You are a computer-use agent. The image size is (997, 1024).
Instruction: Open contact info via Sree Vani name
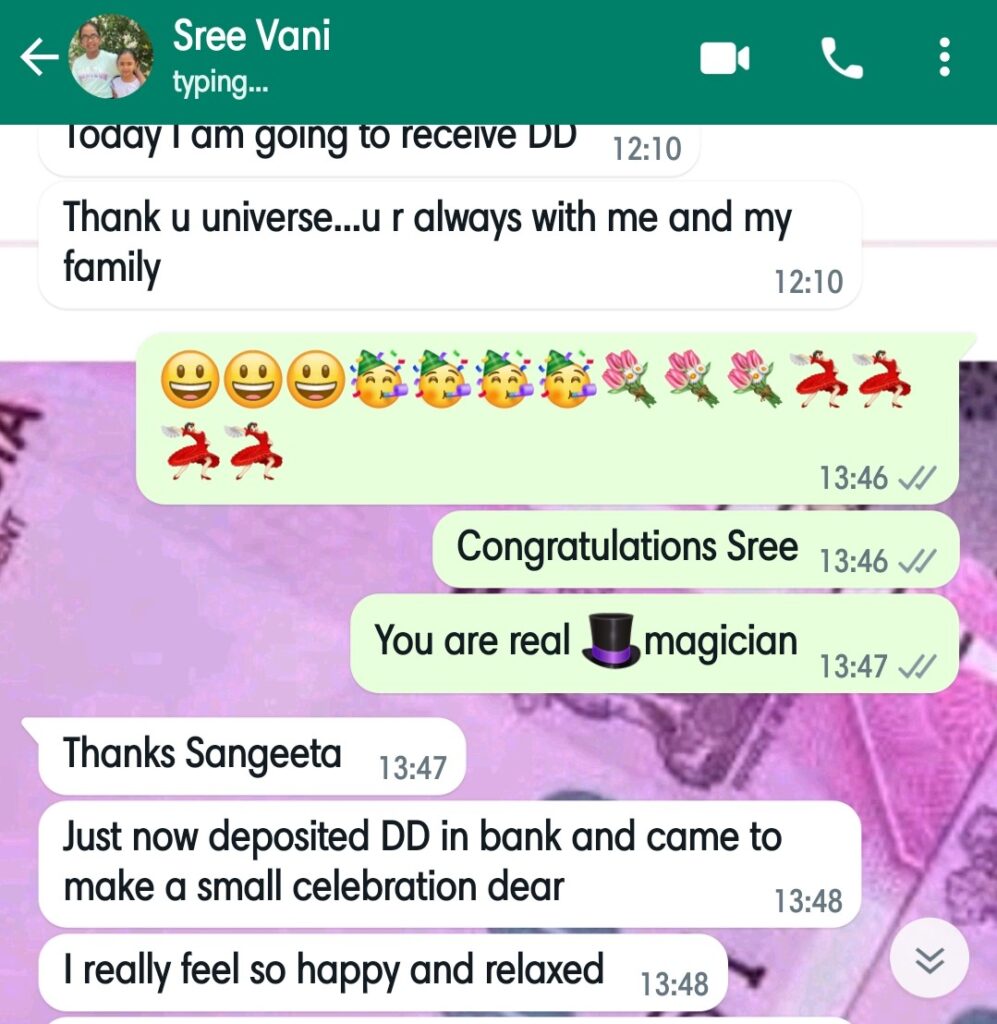point(251,35)
